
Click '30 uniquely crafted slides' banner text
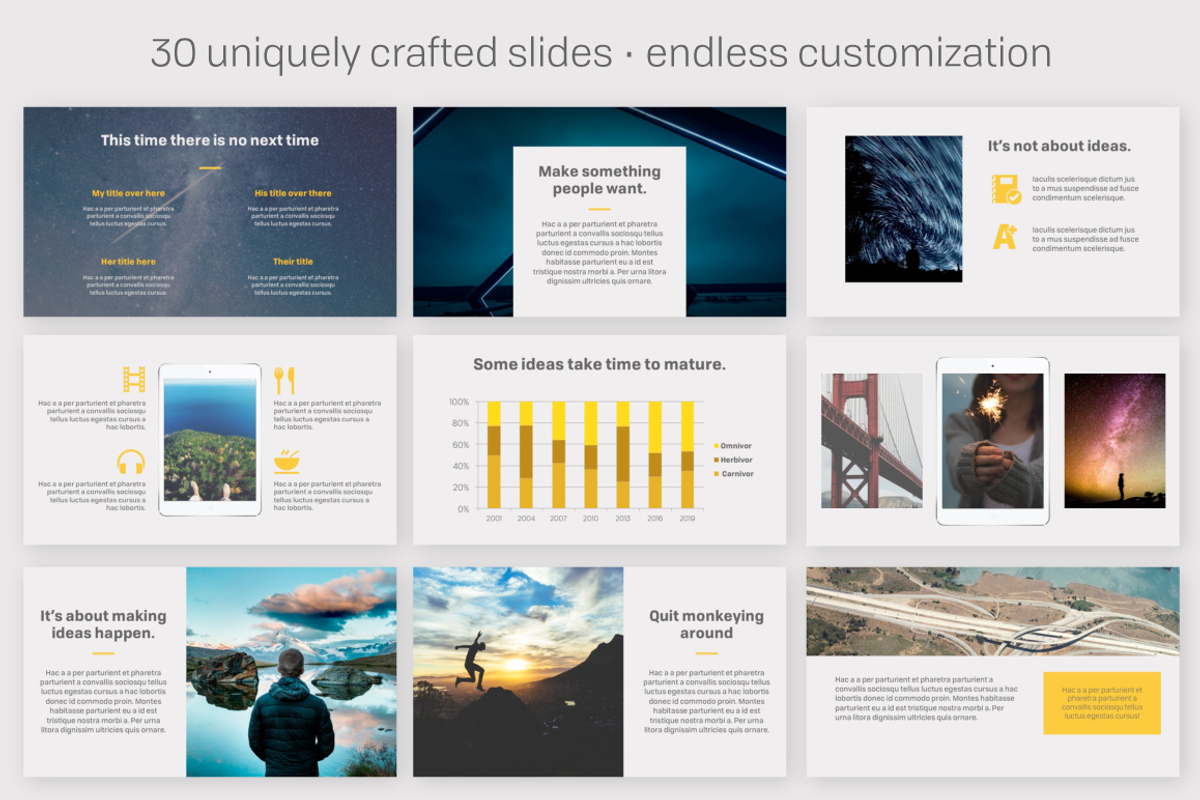click(x=381, y=53)
